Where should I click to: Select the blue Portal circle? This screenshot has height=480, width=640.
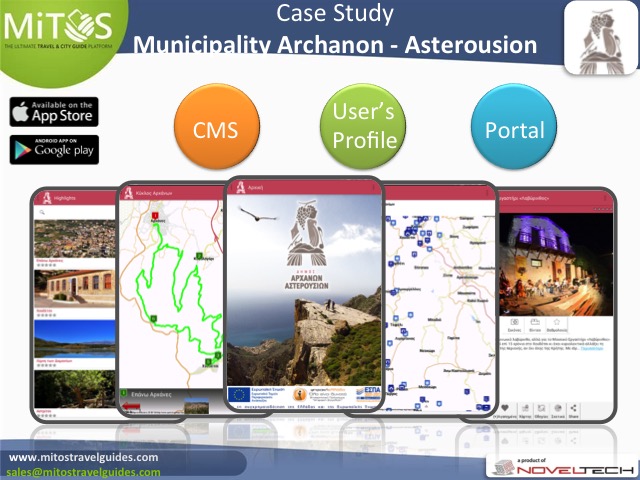click(x=514, y=127)
